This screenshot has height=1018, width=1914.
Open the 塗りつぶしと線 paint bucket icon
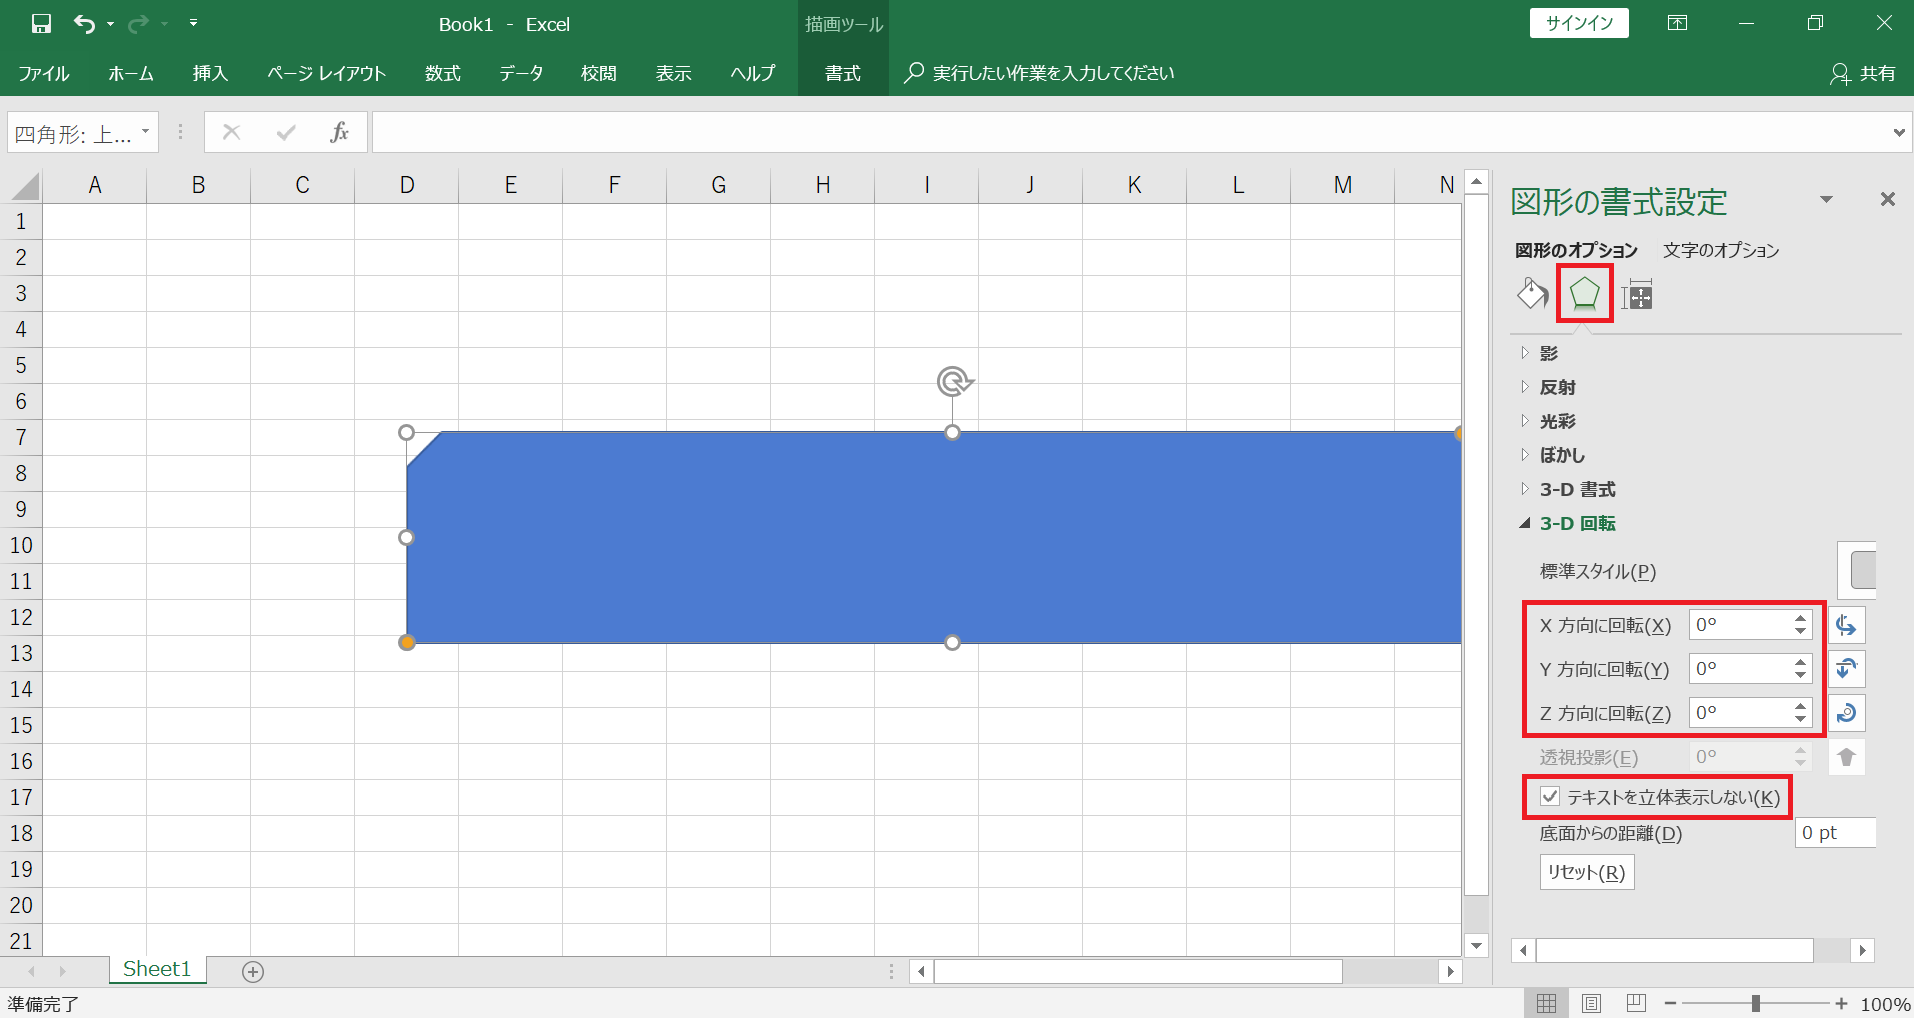[1532, 294]
